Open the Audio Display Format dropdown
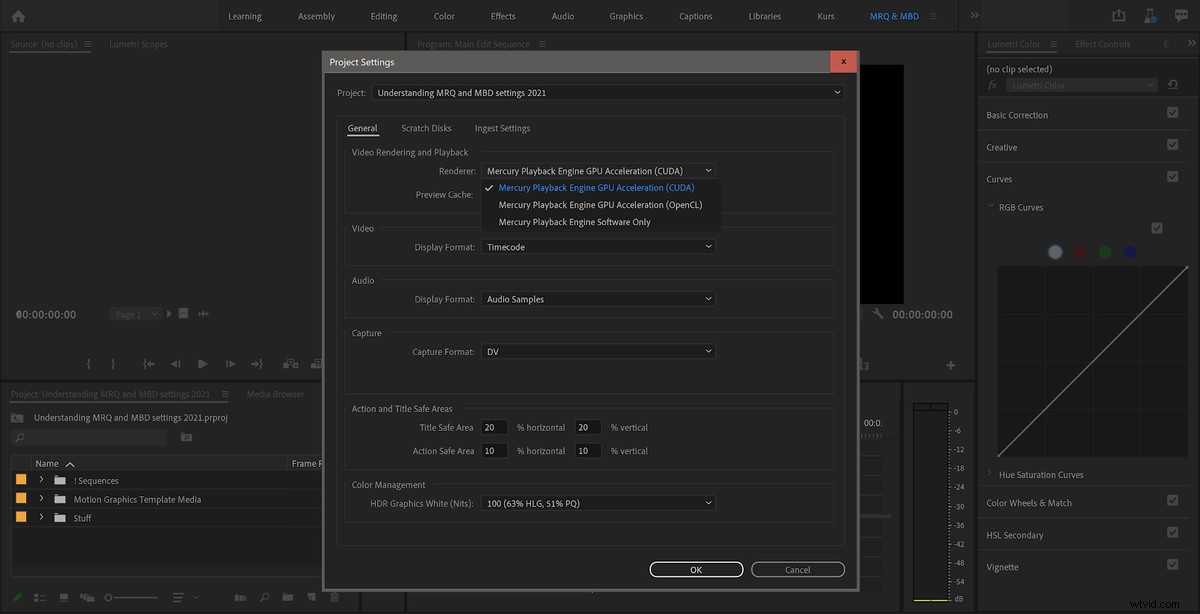The image size is (1200, 614). tap(597, 298)
